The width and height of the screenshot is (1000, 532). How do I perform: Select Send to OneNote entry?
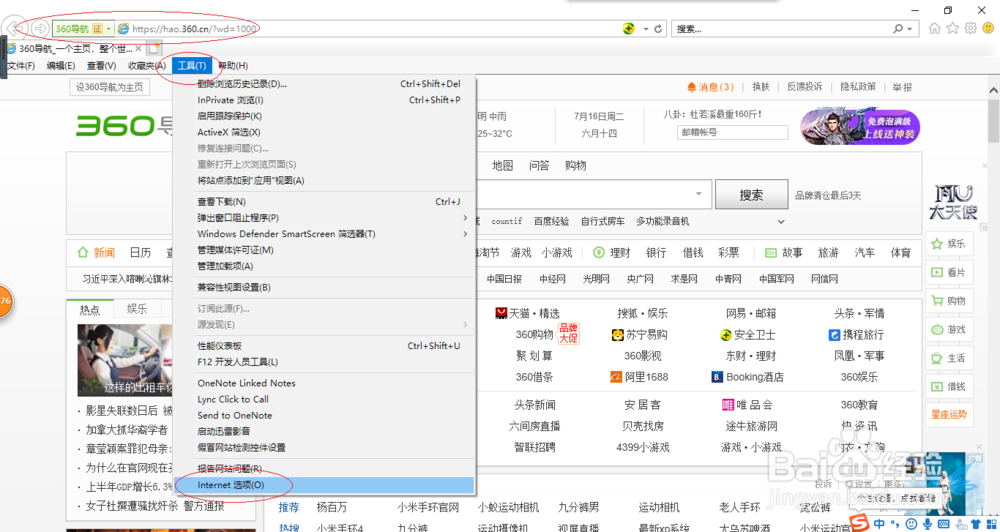click(324, 415)
